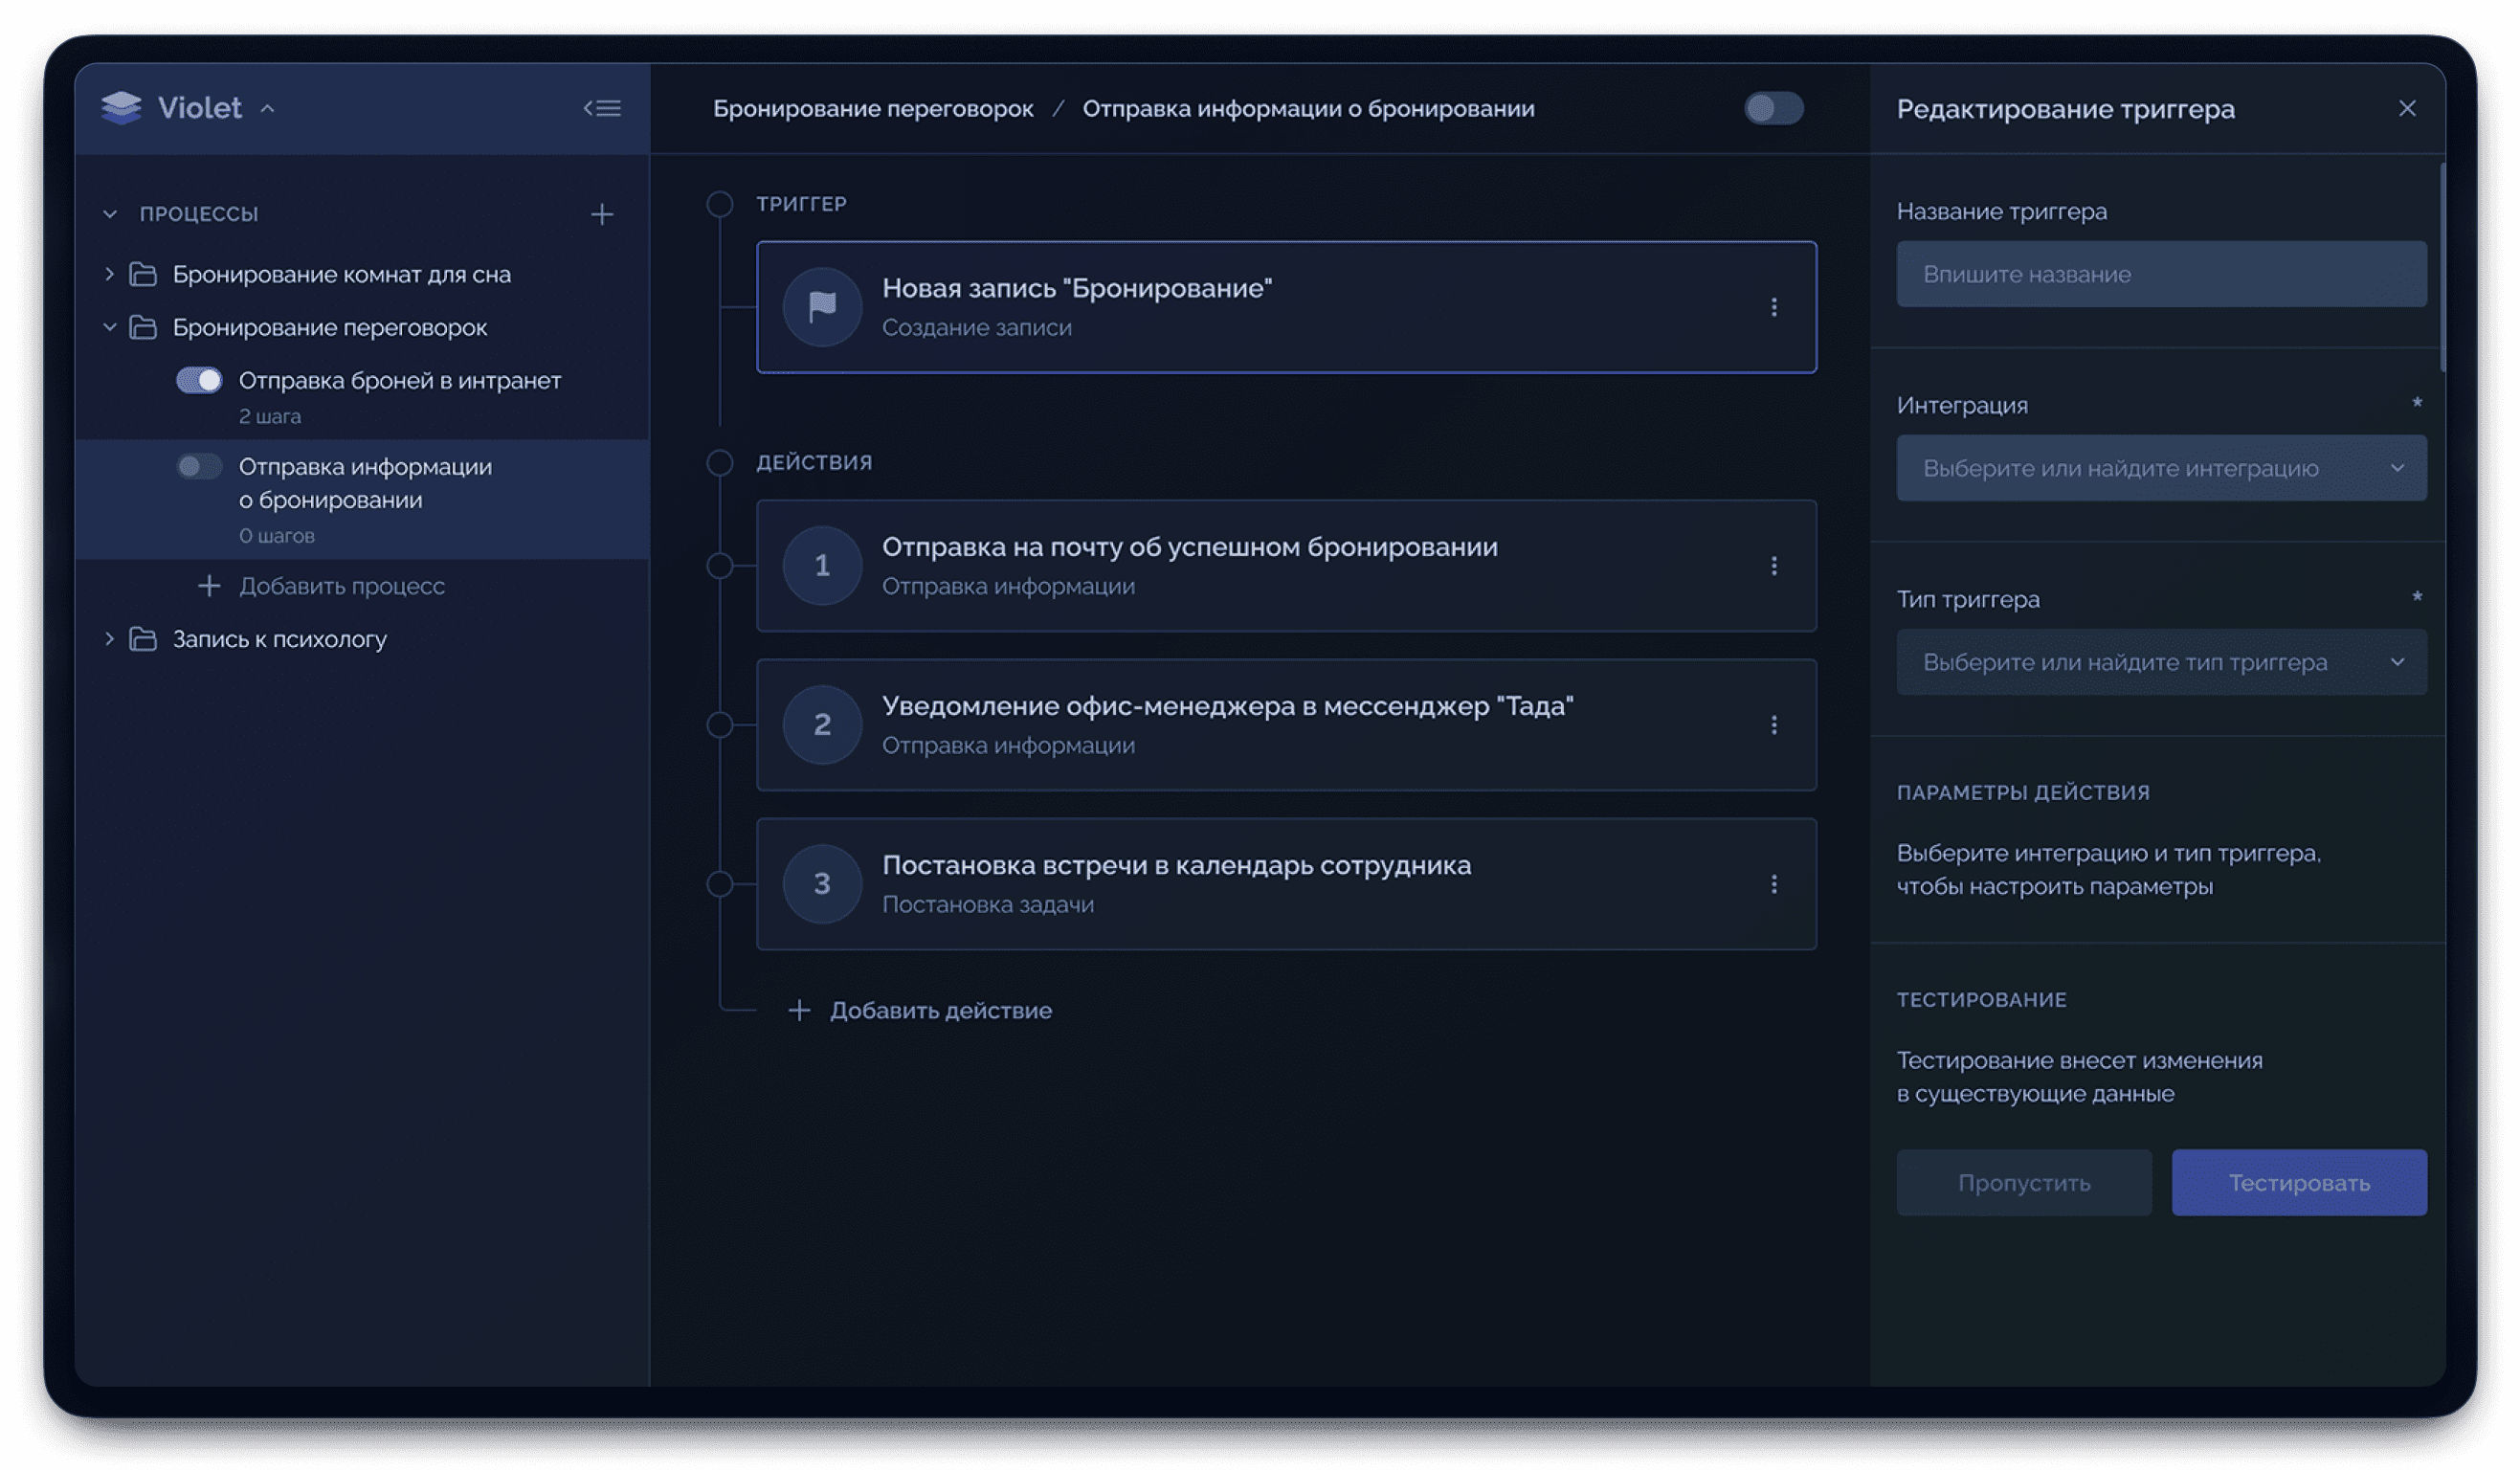The image size is (2520, 1470).
Task: Open the Интеграция dropdown
Action: pos(2160,468)
